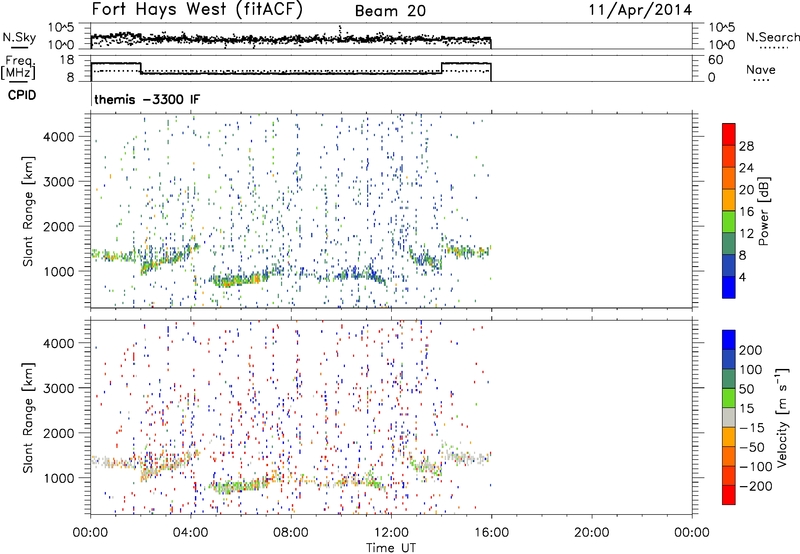Click the 'Time UT' axis label
800x554 pixels.
tap(391, 548)
